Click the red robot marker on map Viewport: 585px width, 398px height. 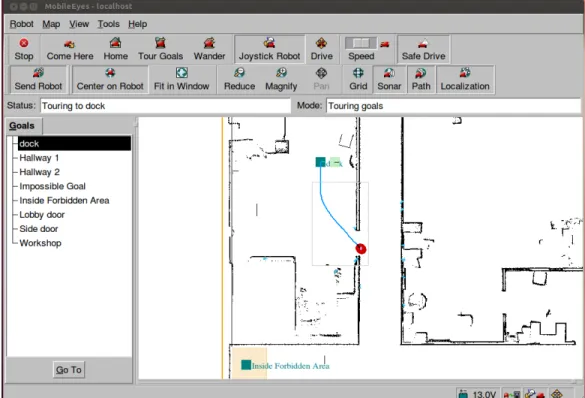point(360,249)
